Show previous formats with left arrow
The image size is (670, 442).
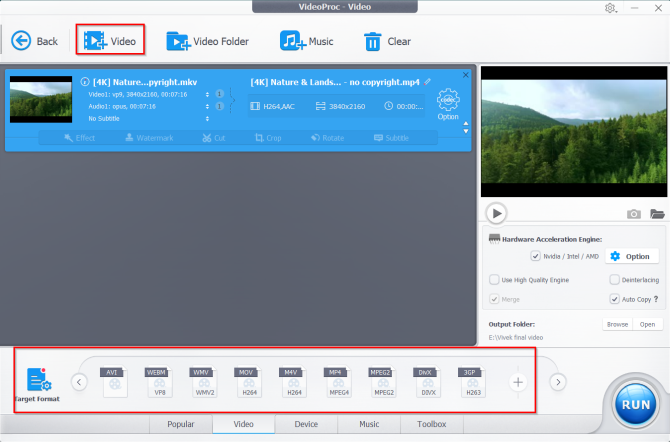tap(79, 382)
